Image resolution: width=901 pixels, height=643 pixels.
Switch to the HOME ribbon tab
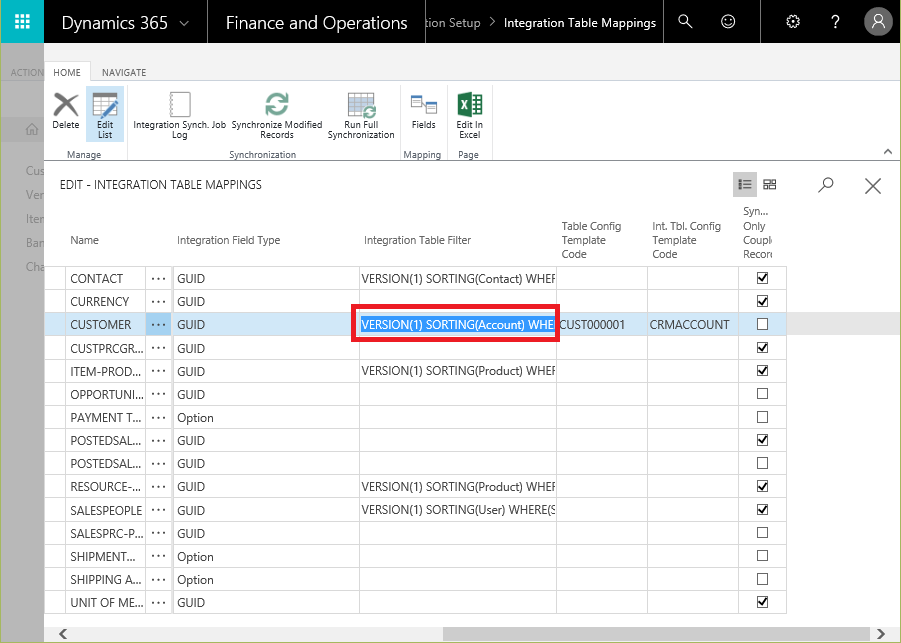(x=67, y=72)
